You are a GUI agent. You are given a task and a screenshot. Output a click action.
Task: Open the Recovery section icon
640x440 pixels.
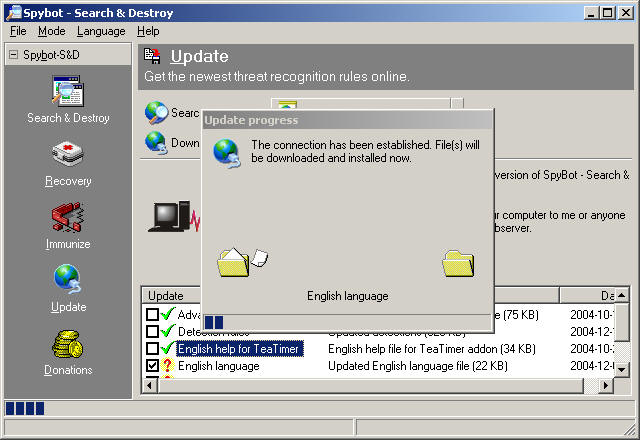coord(68,156)
